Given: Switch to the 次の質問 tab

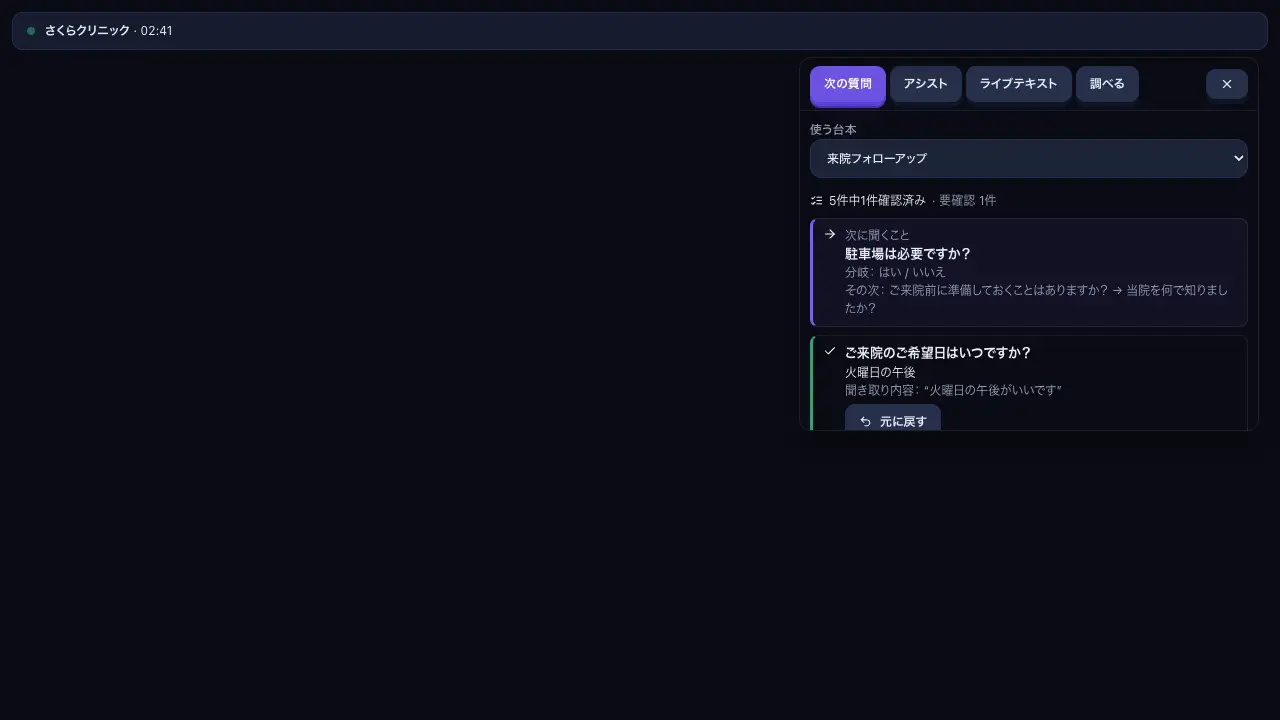Looking at the screenshot, I should (x=848, y=85).
